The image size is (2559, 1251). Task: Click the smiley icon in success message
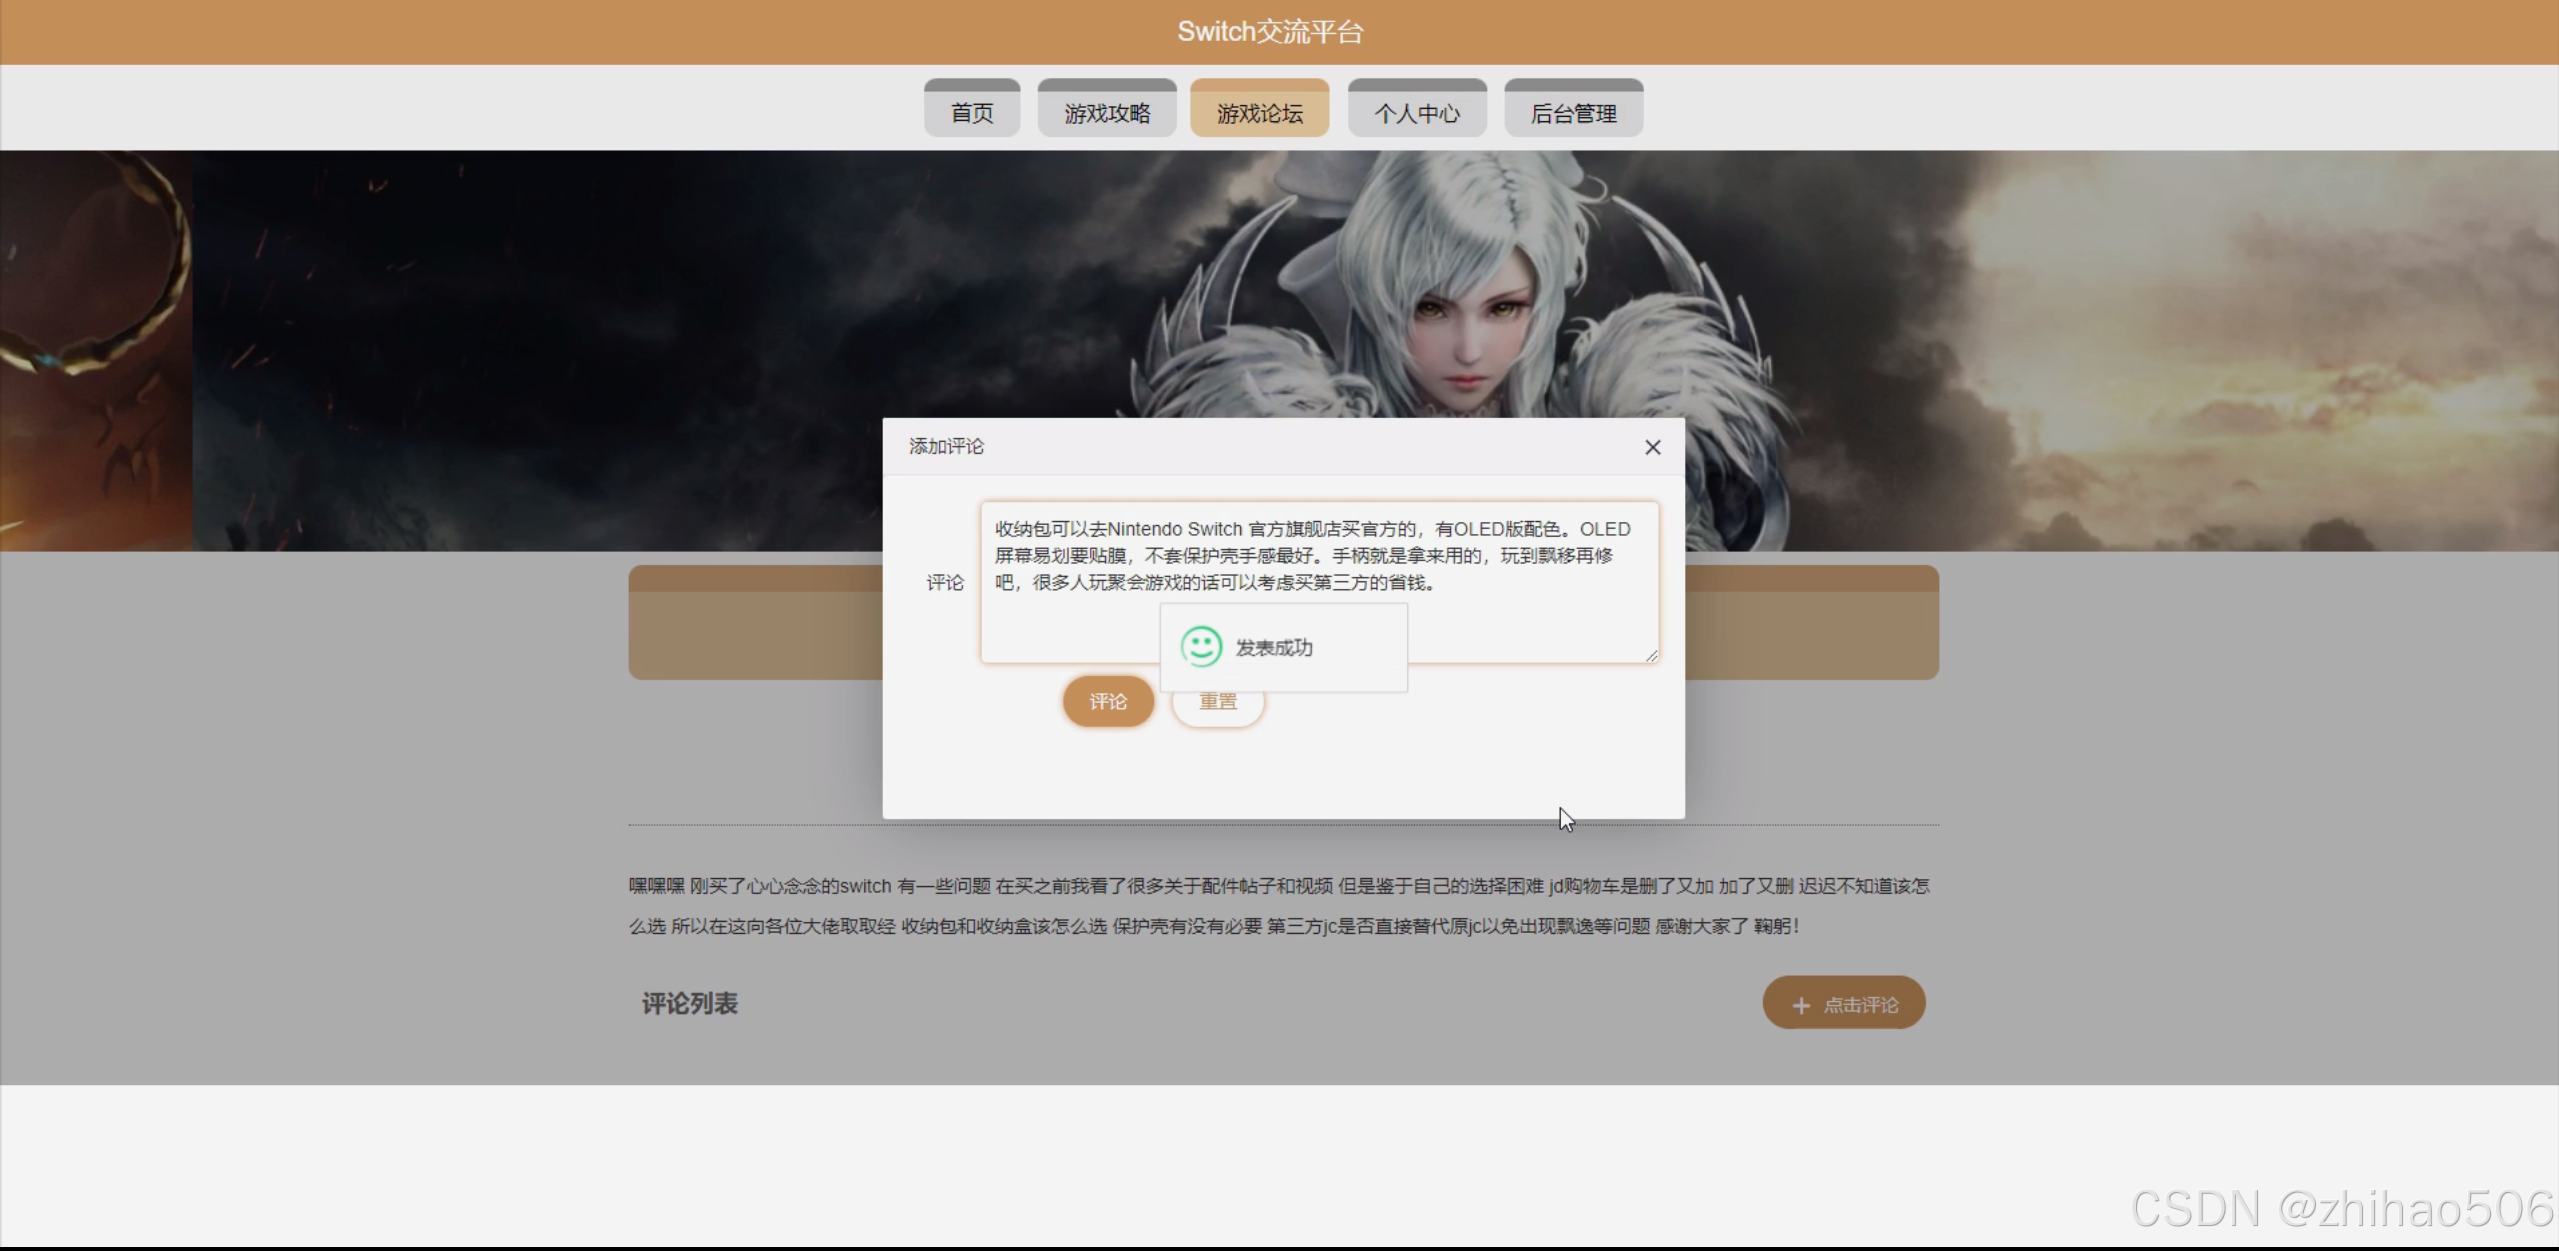tap(1201, 646)
